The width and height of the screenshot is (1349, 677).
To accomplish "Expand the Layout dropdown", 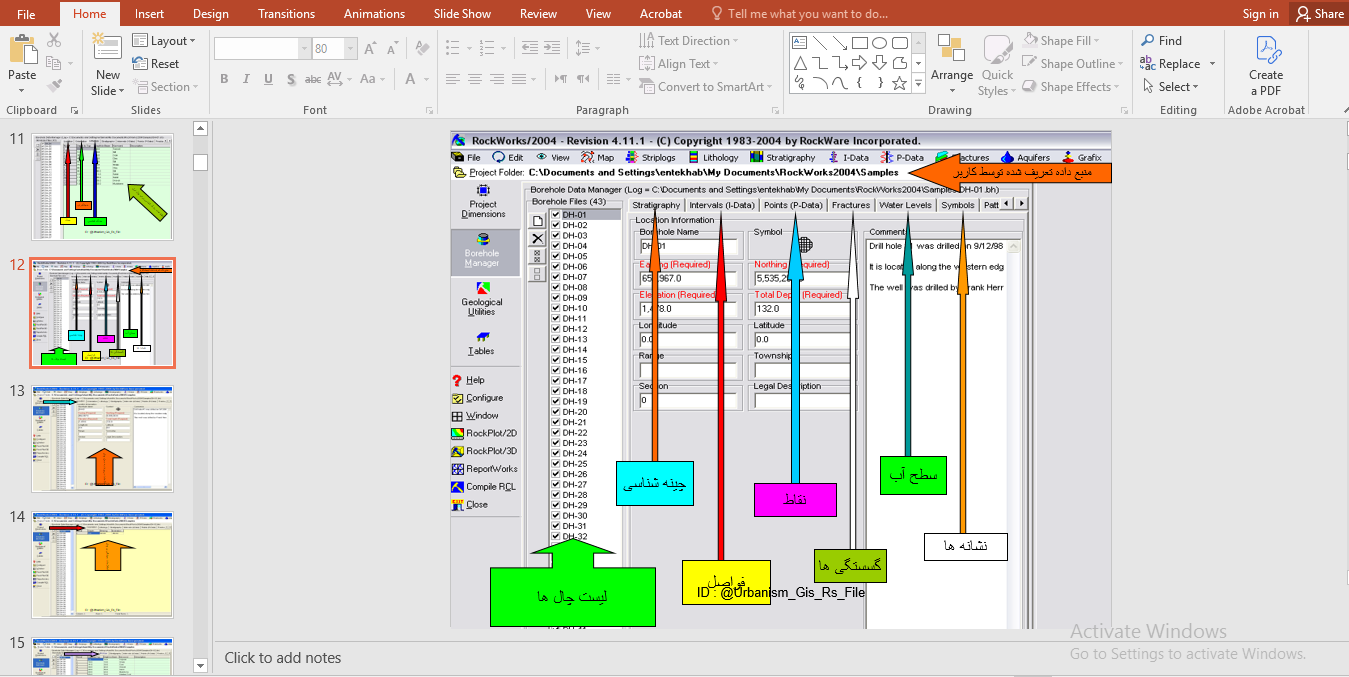I will click(164, 41).
